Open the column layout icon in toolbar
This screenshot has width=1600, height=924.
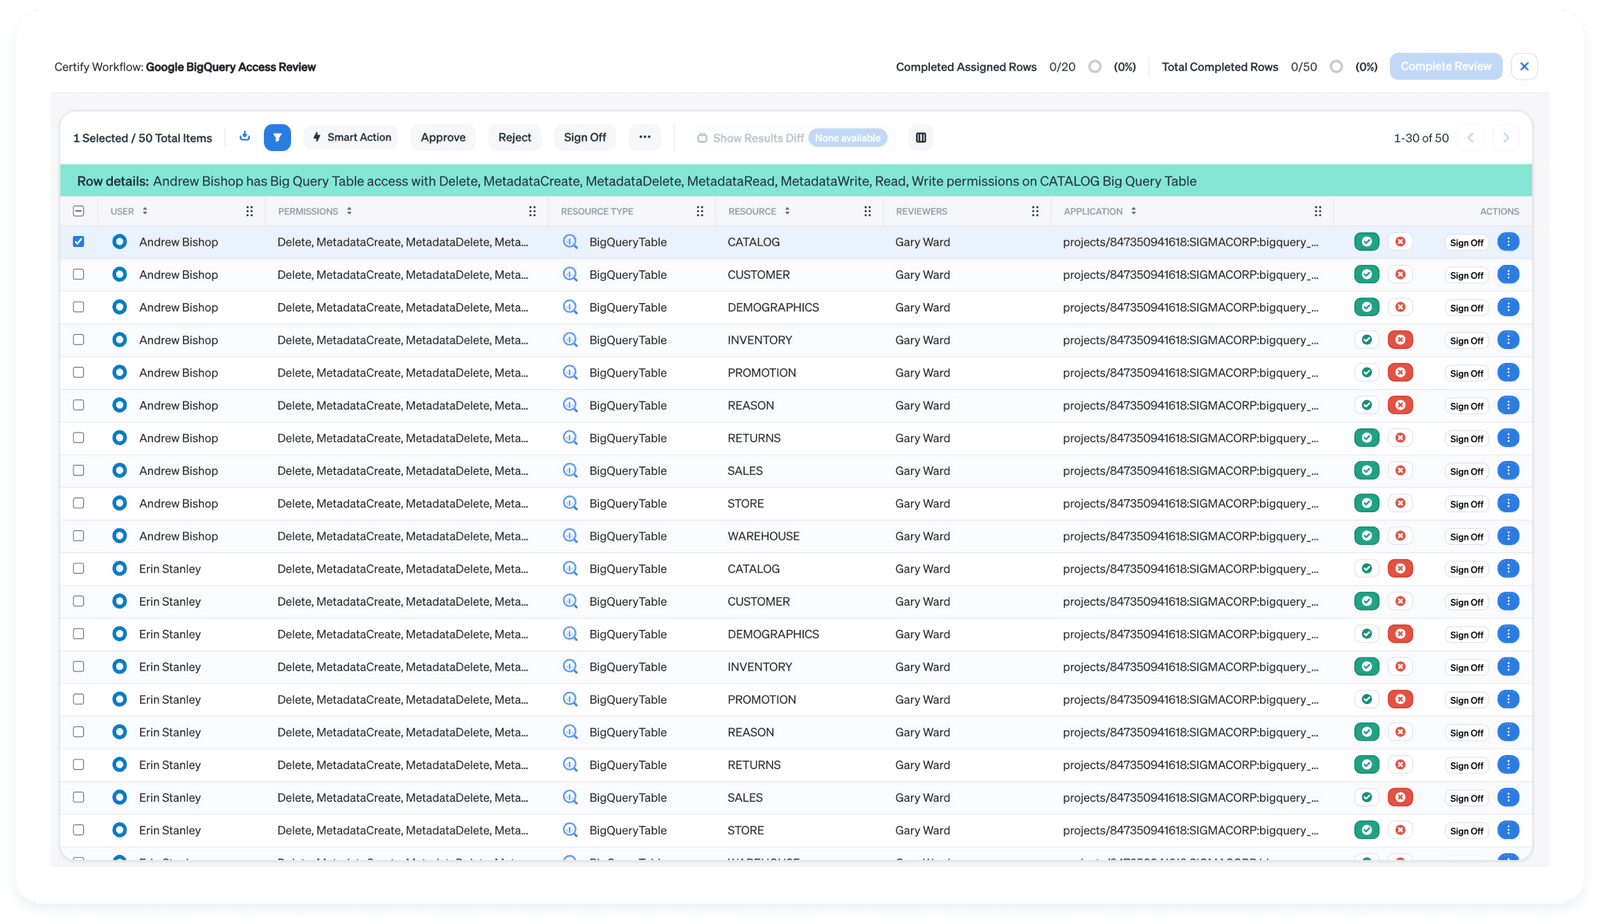pos(921,137)
